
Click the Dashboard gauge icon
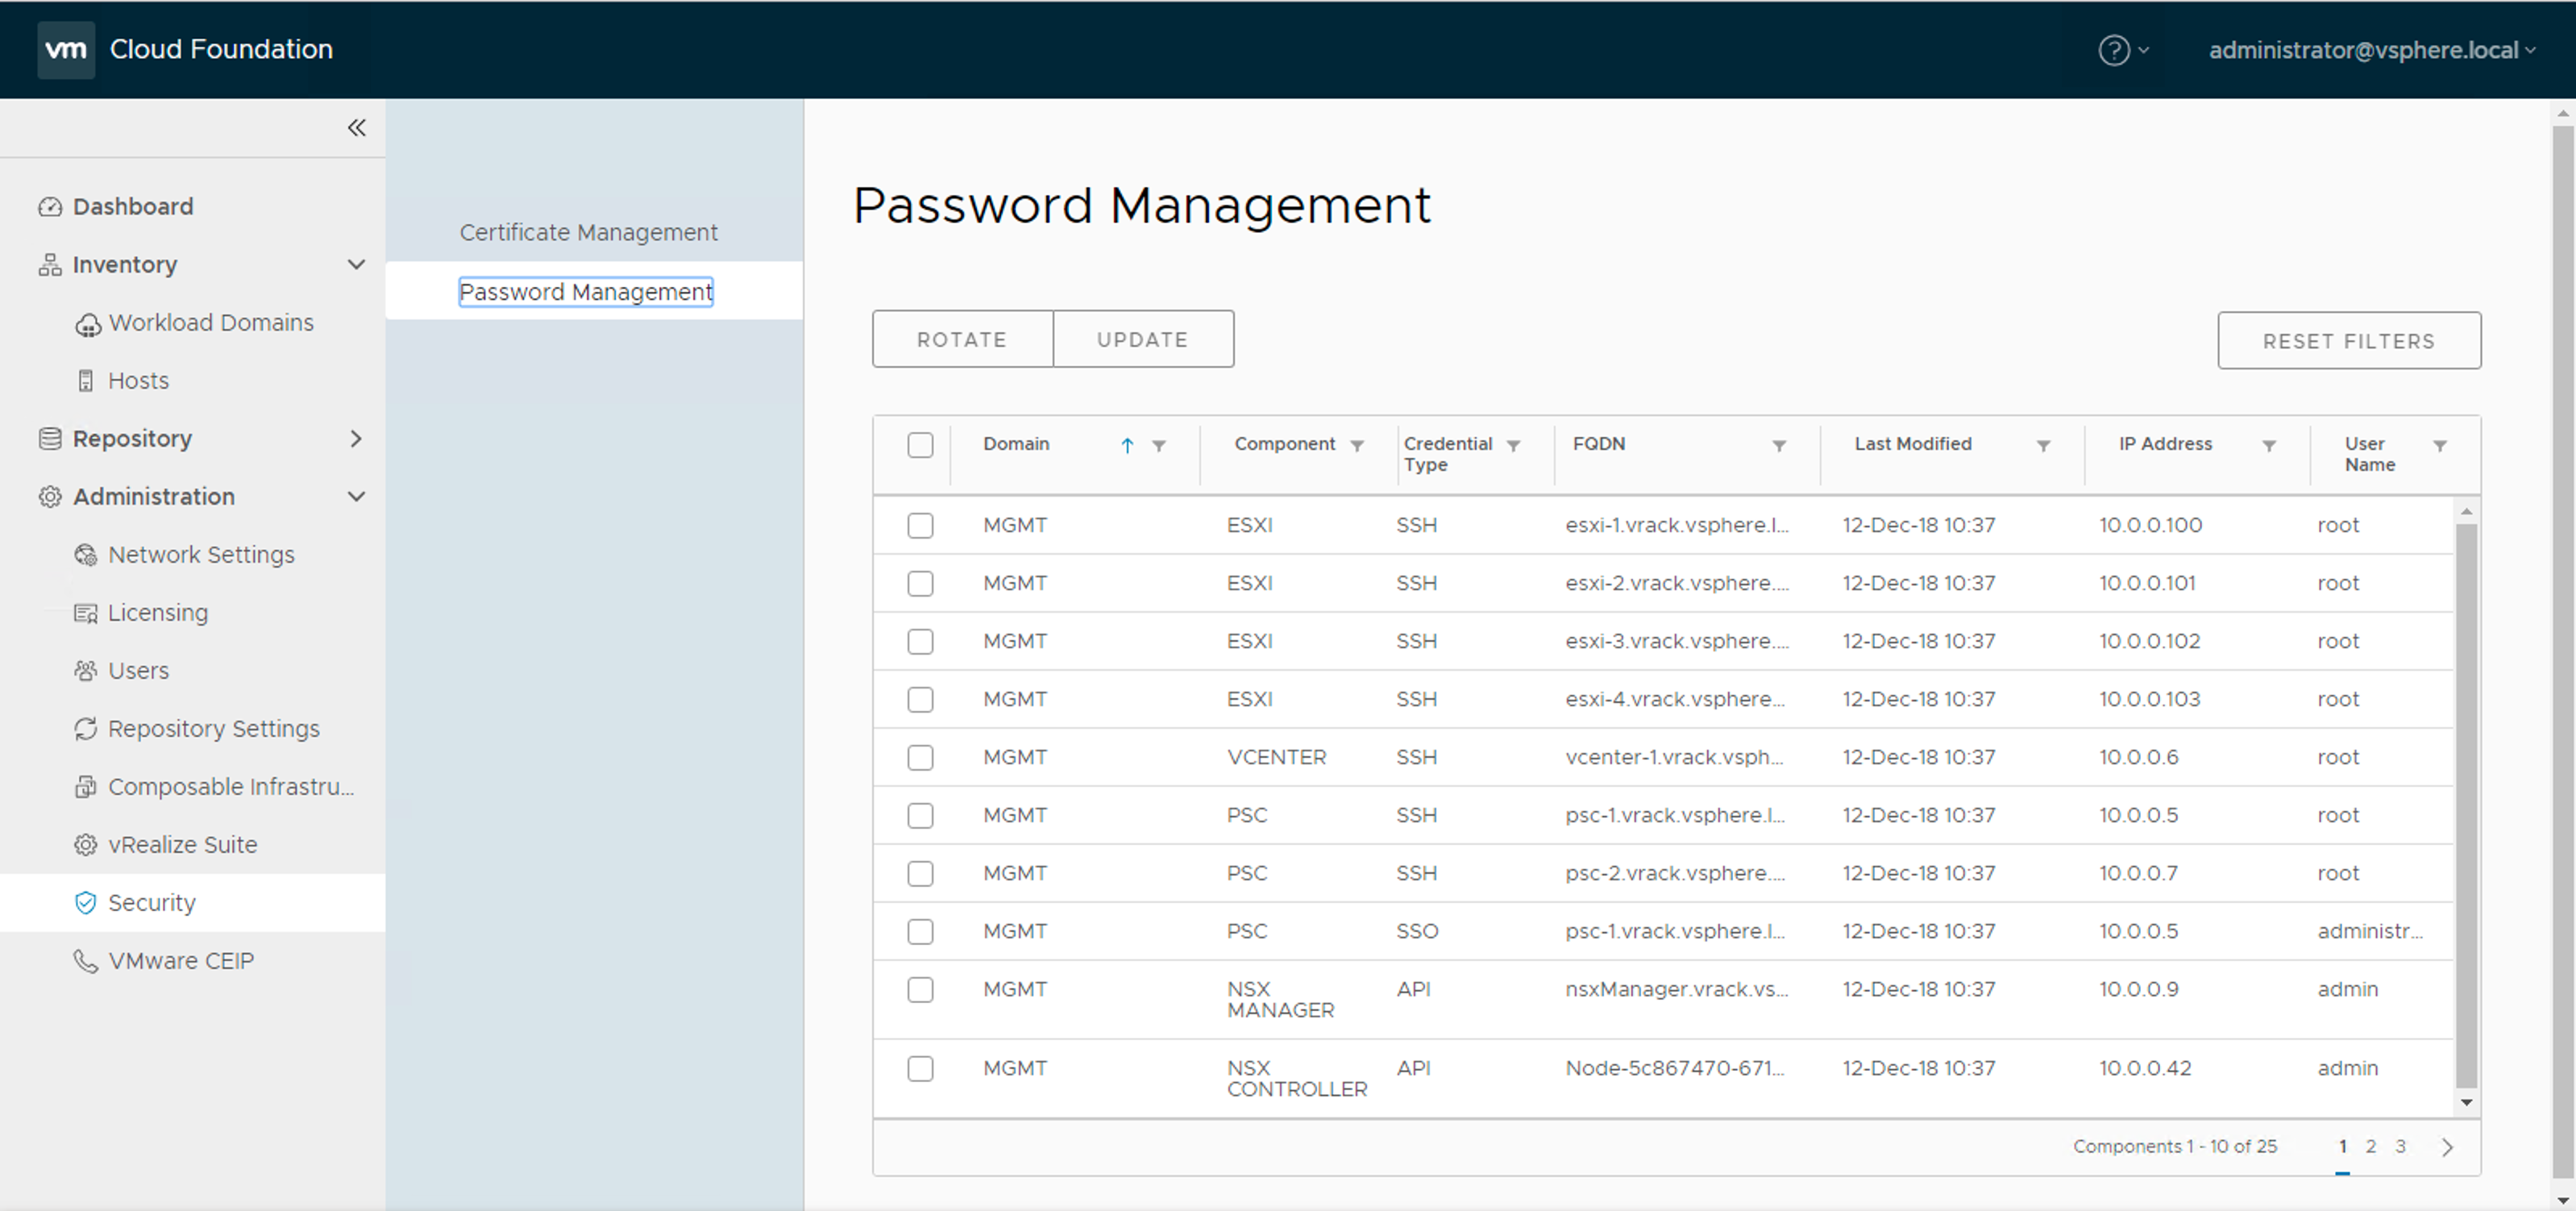50,207
